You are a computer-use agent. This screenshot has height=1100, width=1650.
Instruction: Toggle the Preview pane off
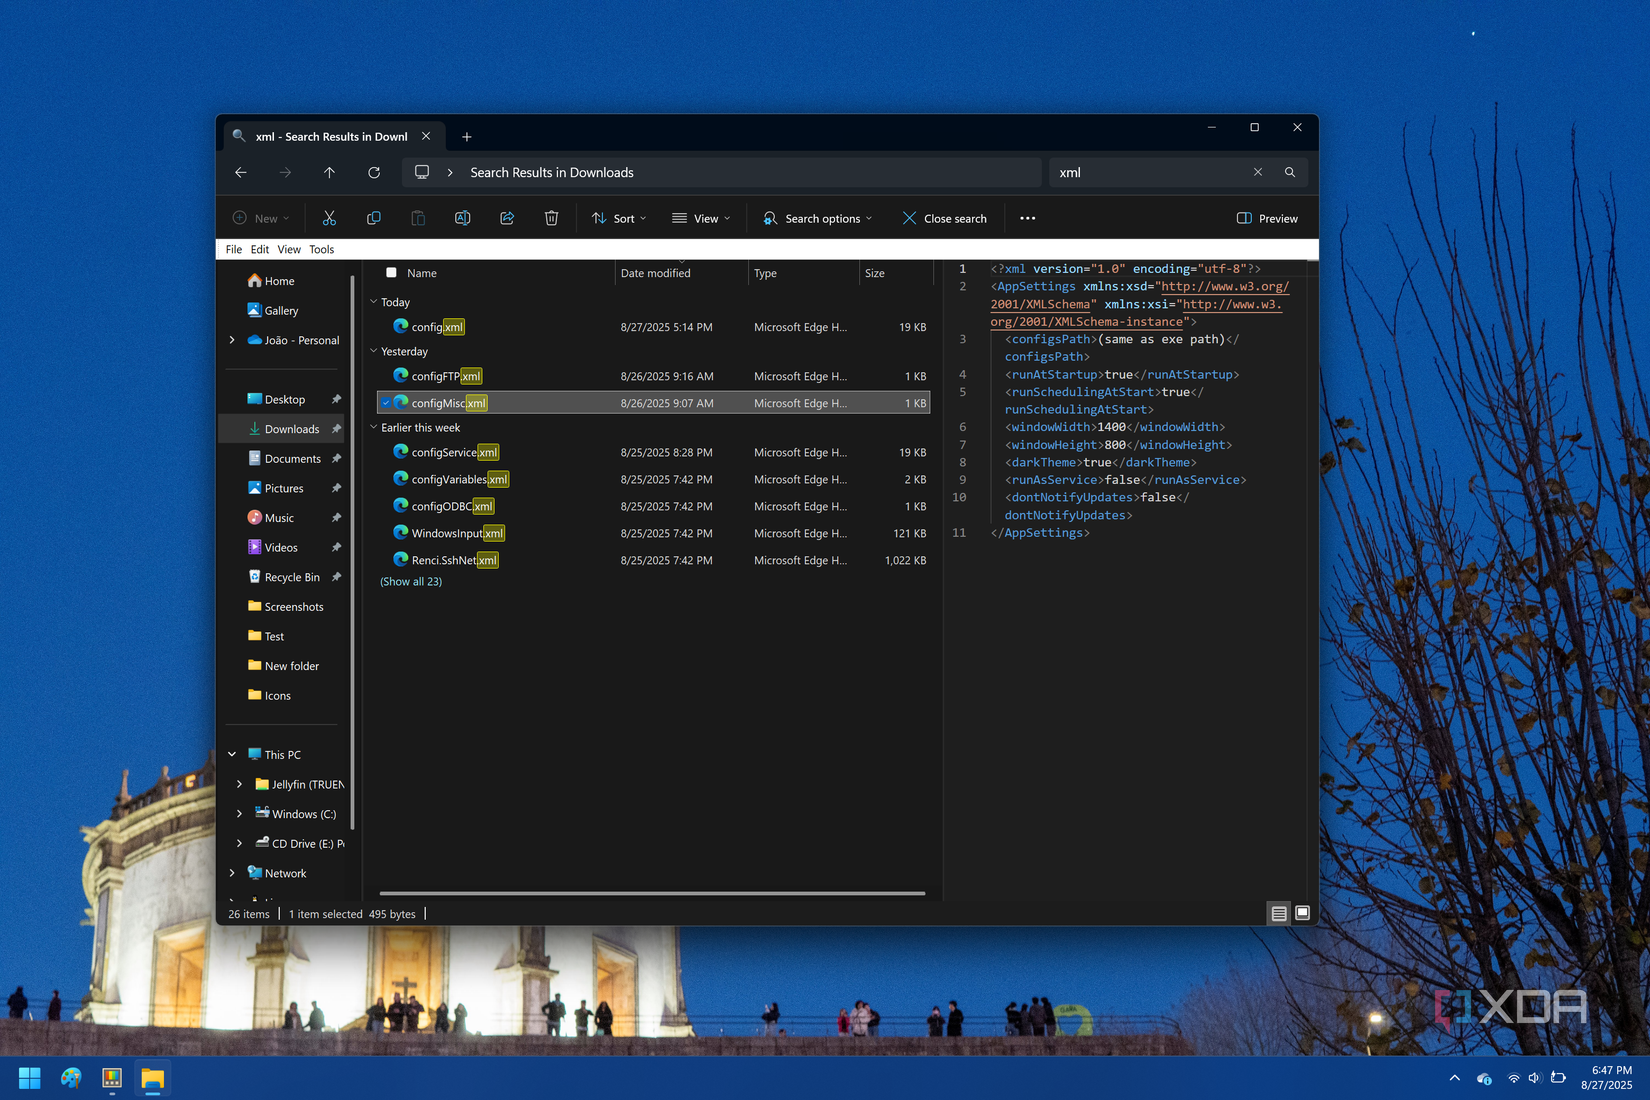pyautogui.click(x=1266, y=218)
